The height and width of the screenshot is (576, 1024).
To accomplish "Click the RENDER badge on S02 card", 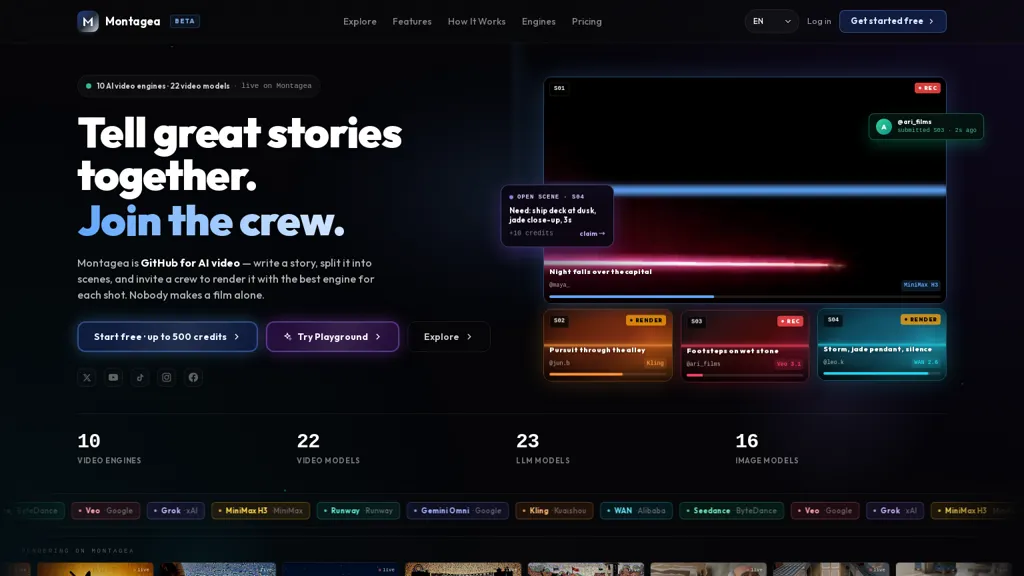I will pyautogui.click(x=645, y=321).
